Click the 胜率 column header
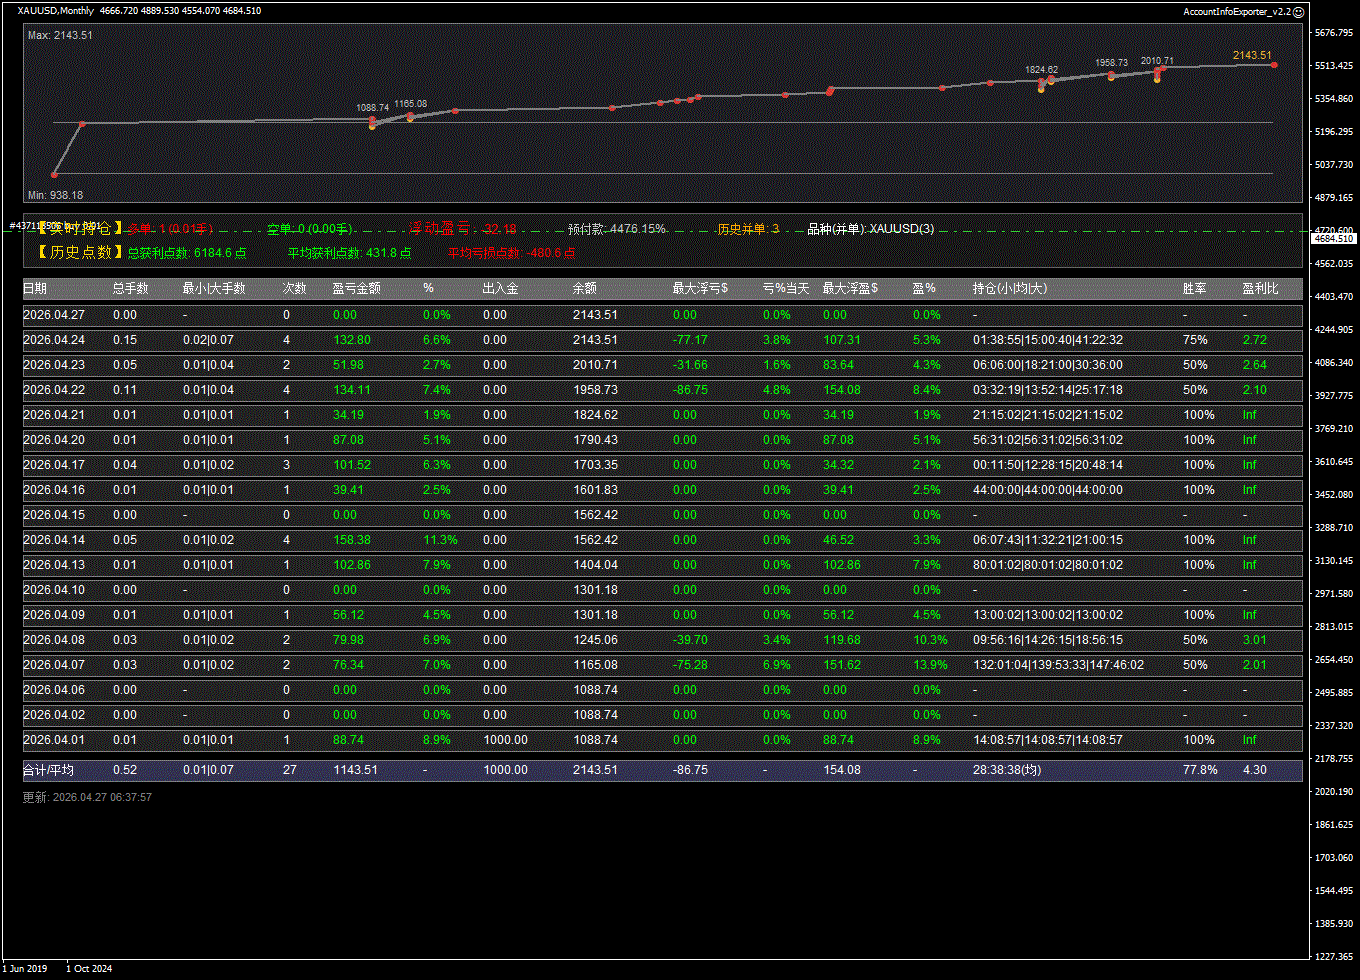Viewport: 1360px width, 980px height. point(1194,289)
